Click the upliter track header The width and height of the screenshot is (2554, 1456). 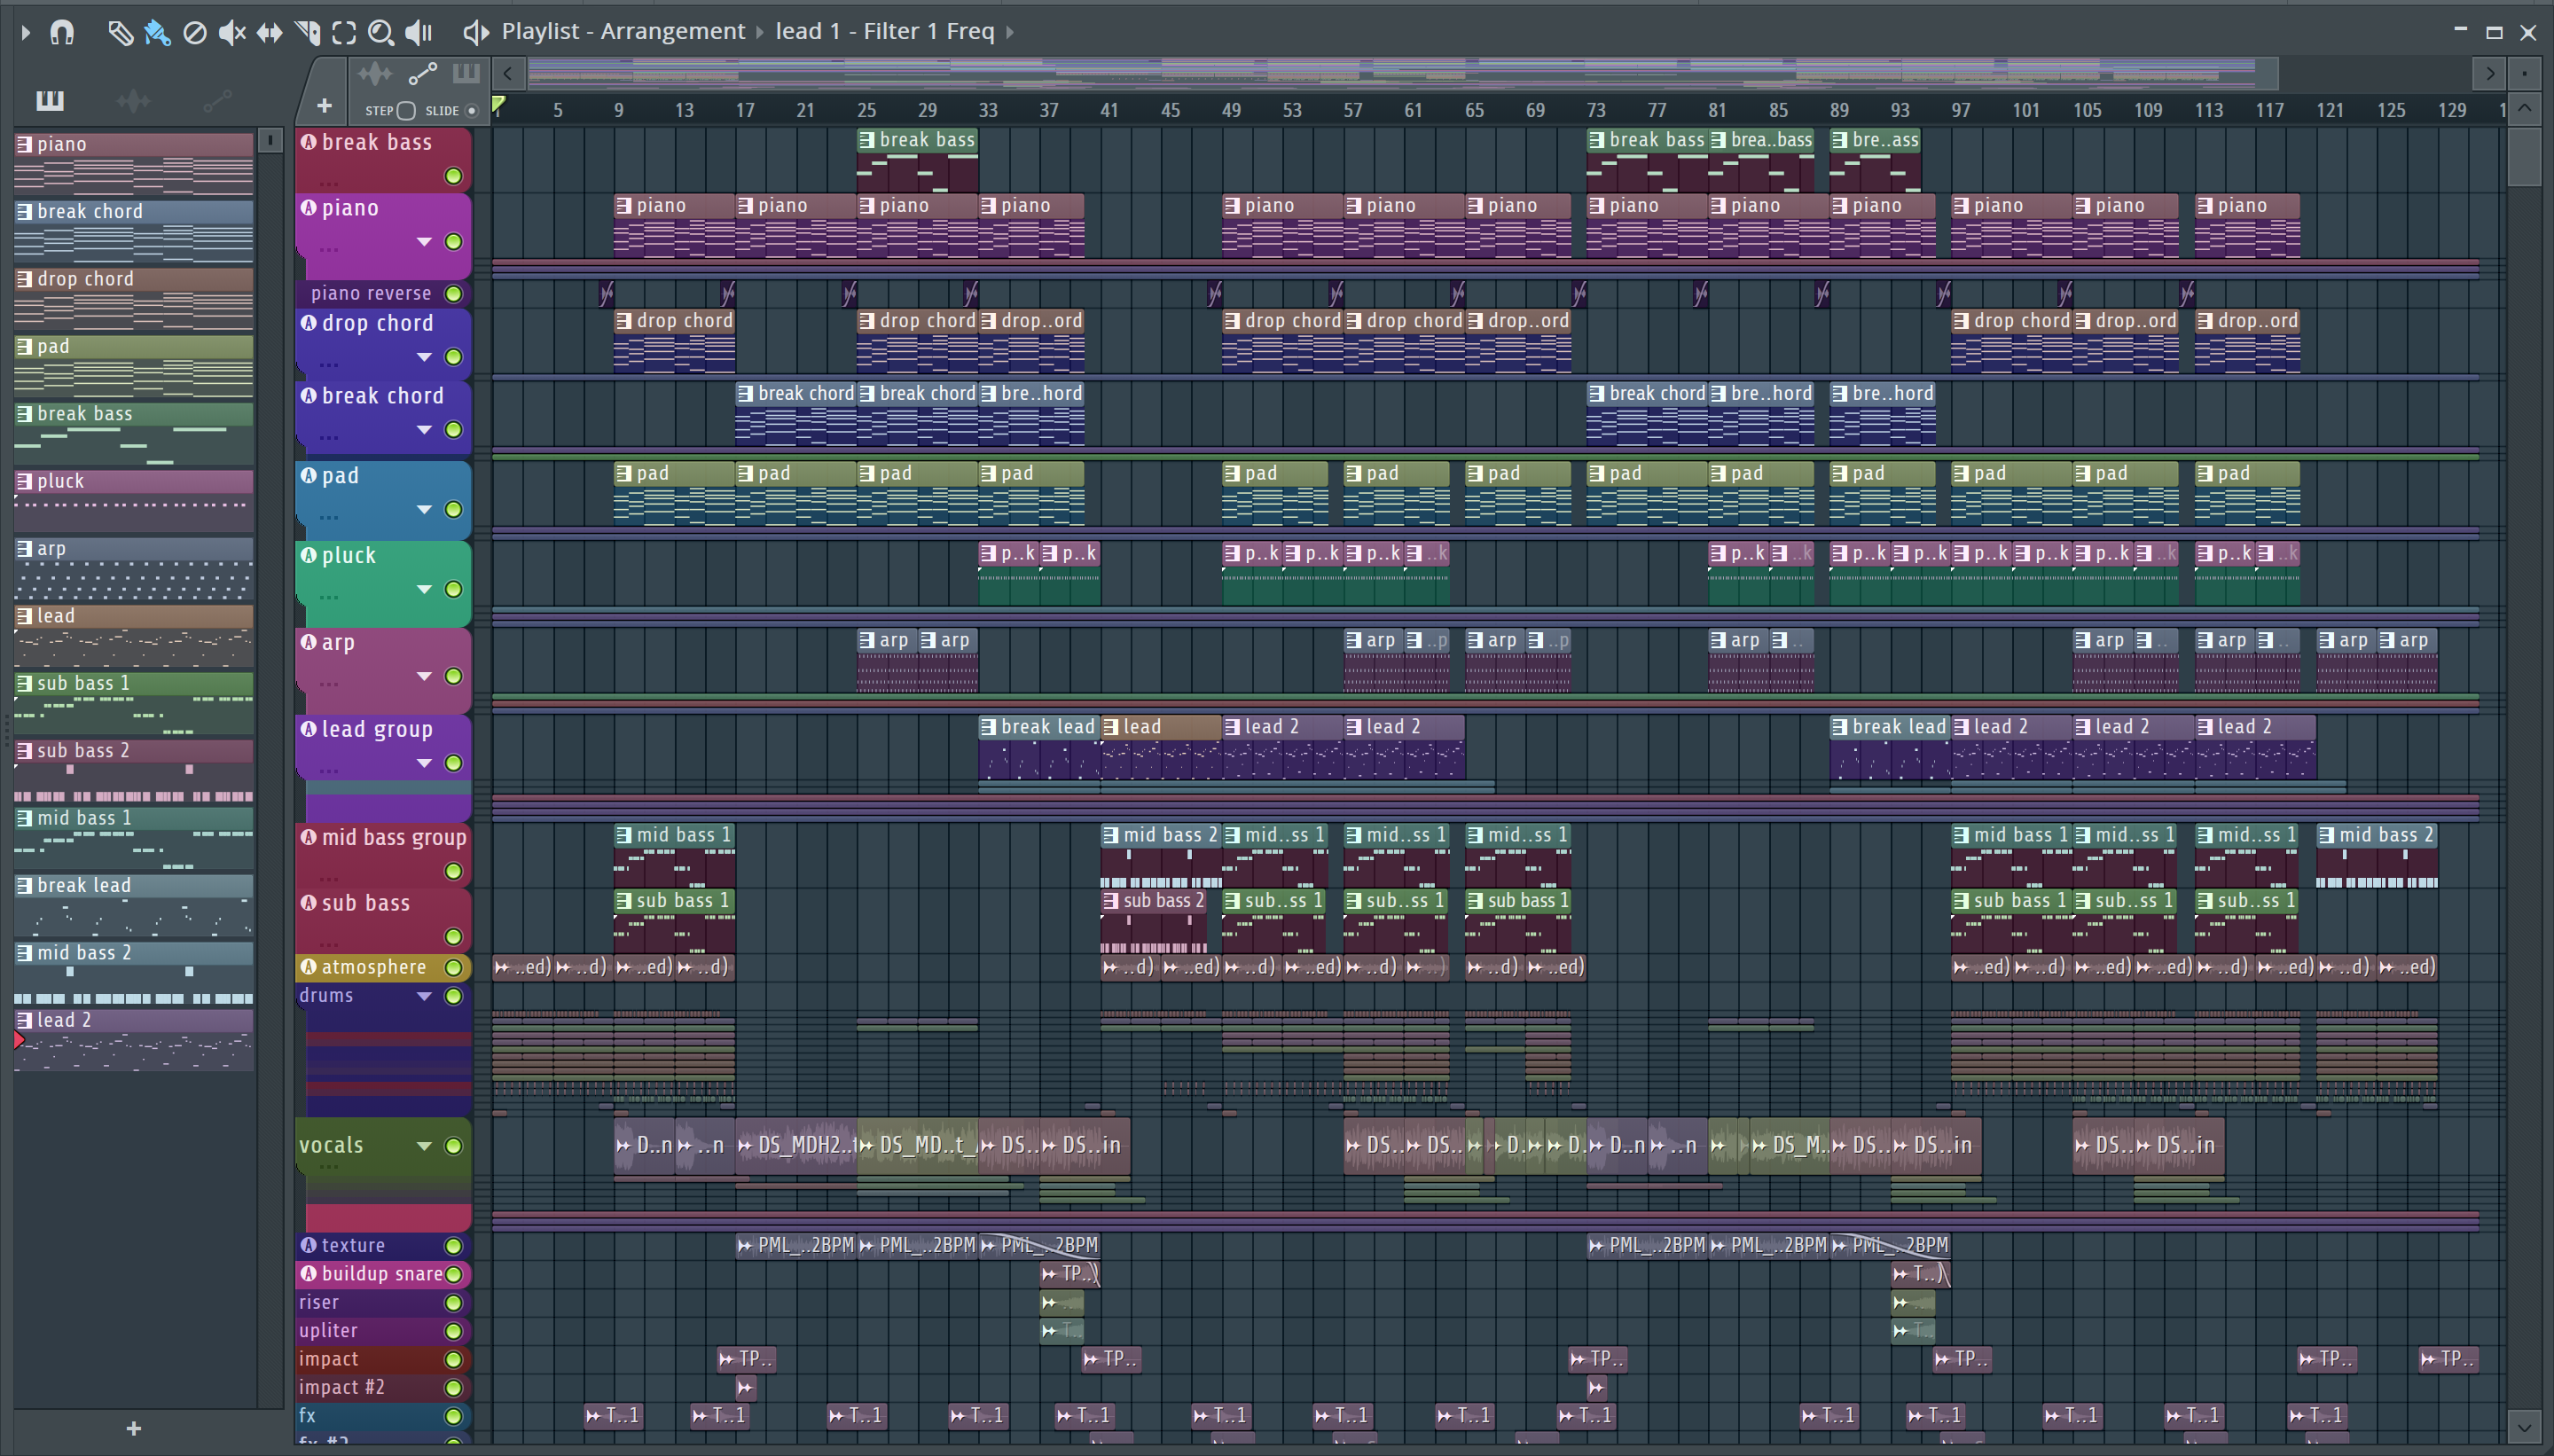(383, 1331)
